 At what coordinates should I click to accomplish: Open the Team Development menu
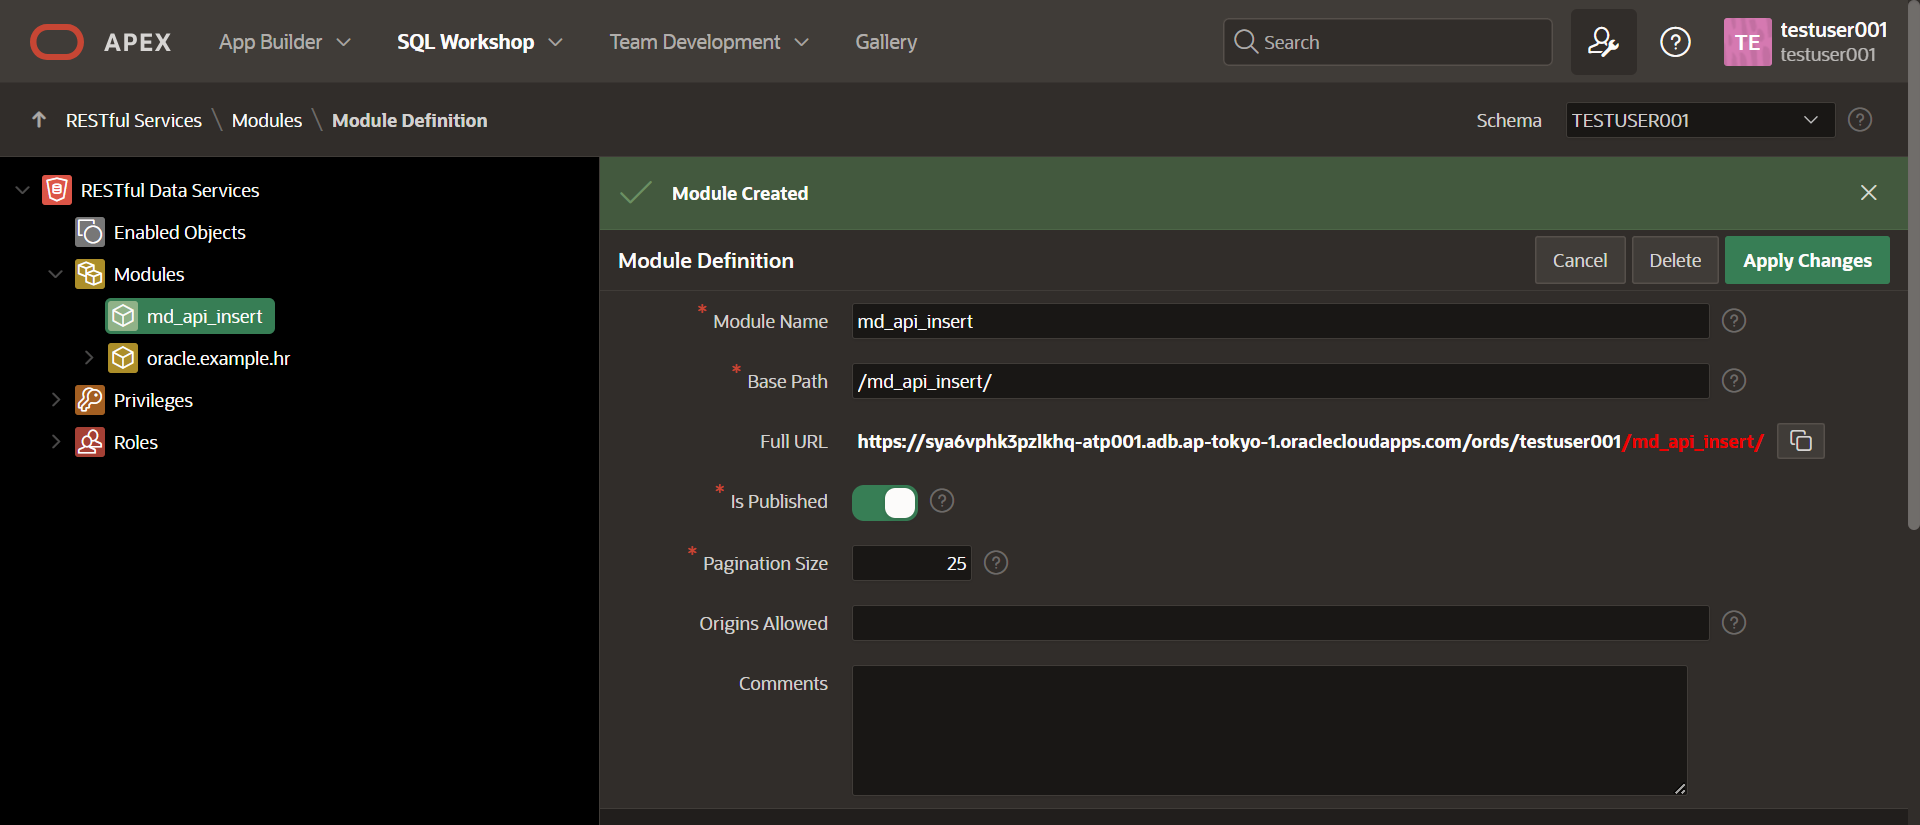(709, 42)
